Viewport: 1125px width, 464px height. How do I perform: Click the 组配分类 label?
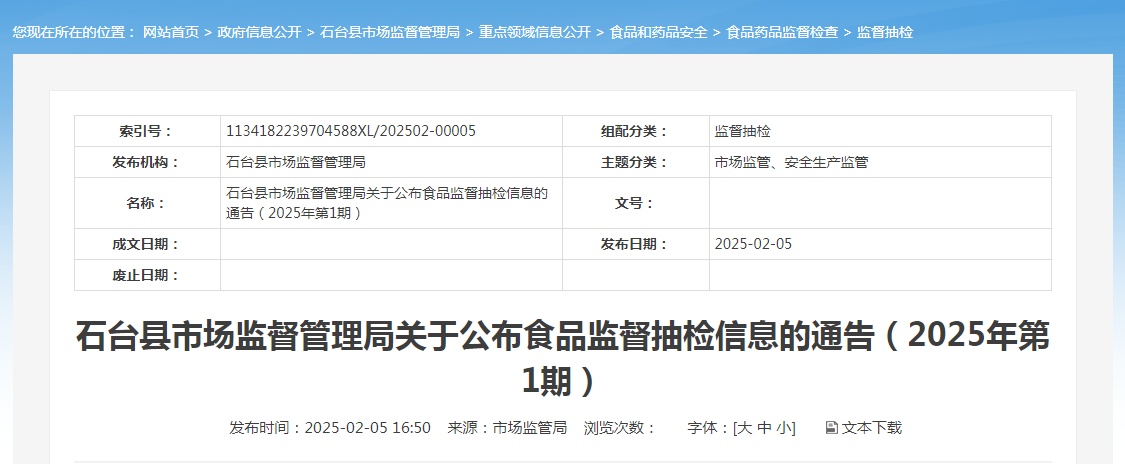pos(635,131)
